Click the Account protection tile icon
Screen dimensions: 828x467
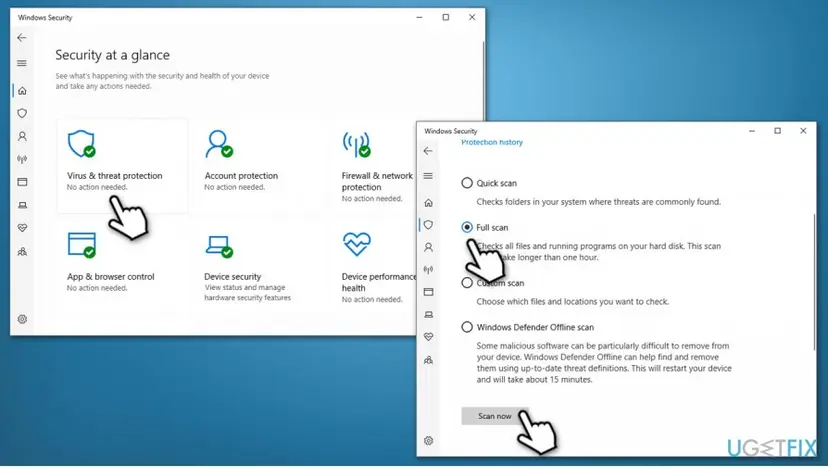tap(219, 144)
